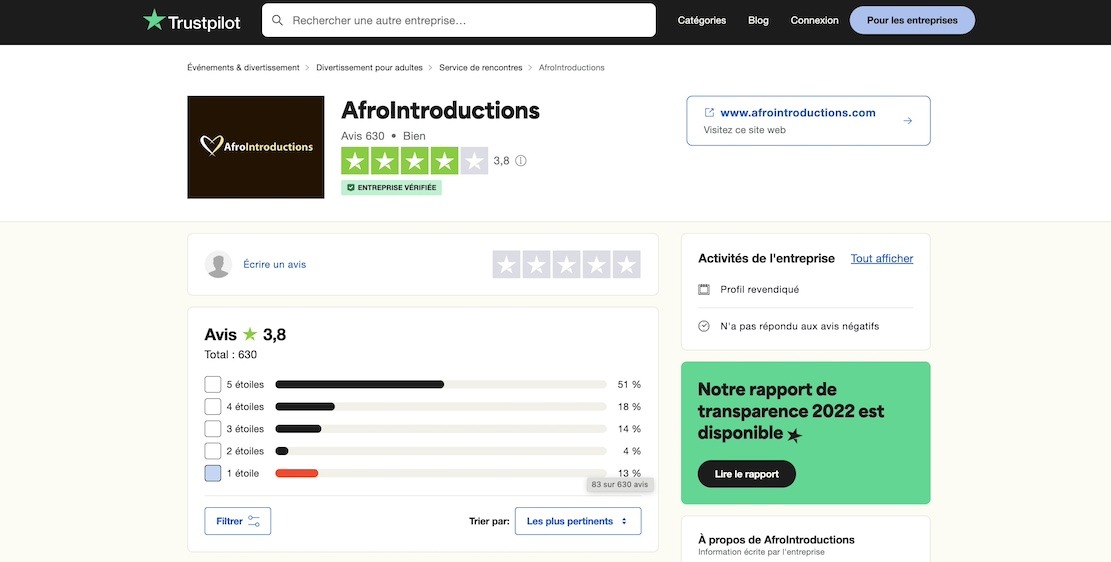Open the www.afrointroductions.com website link
Viewport: 1111px width, 562px height.
click(x=798, y=113)
